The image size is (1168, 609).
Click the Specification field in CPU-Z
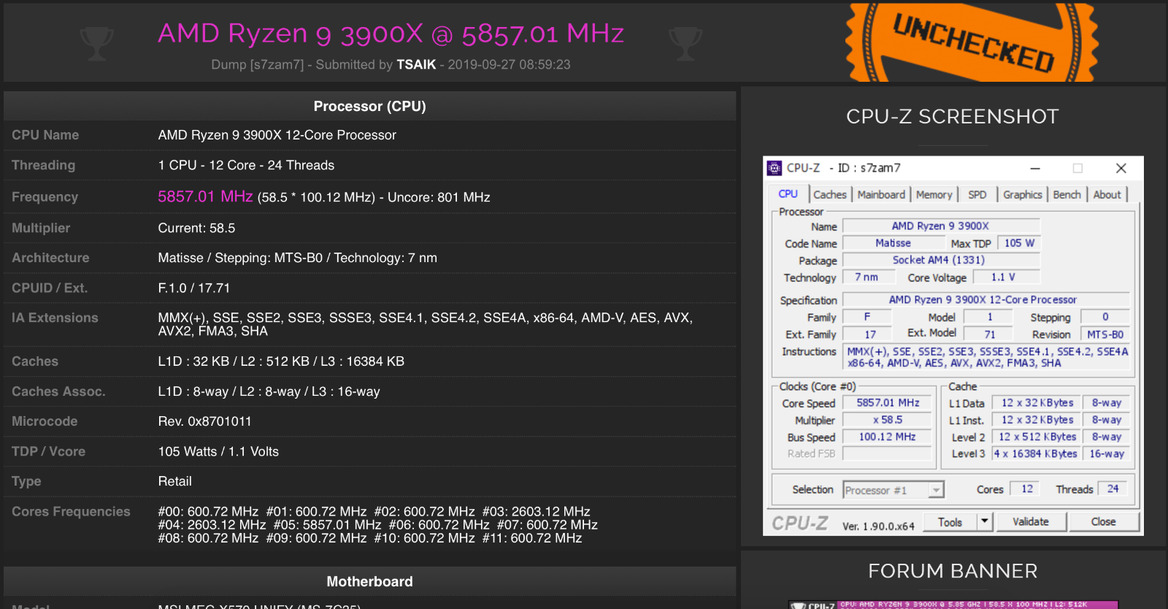986,300
